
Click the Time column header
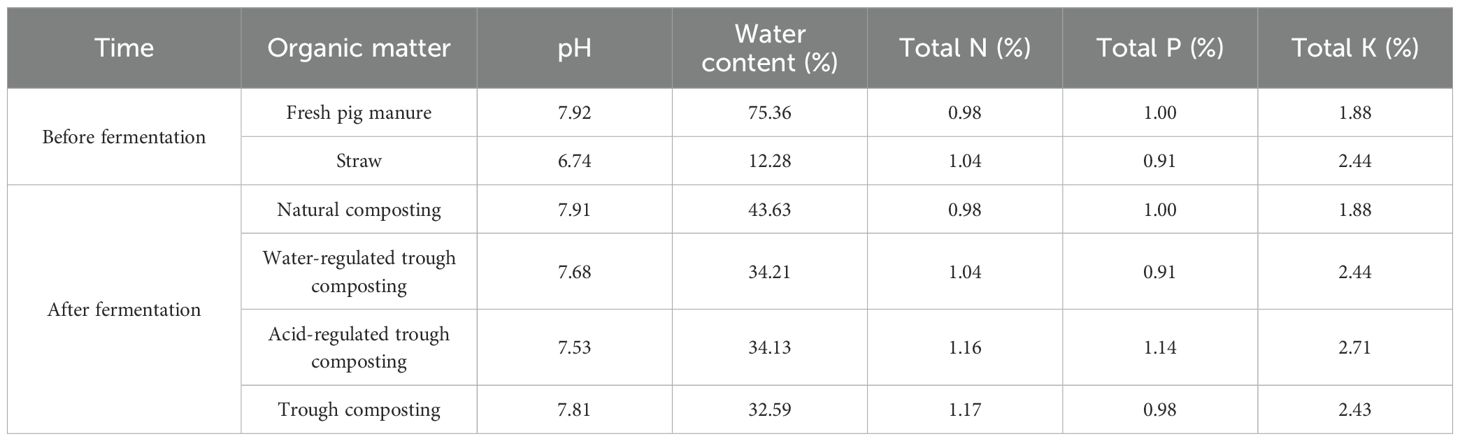124,49
